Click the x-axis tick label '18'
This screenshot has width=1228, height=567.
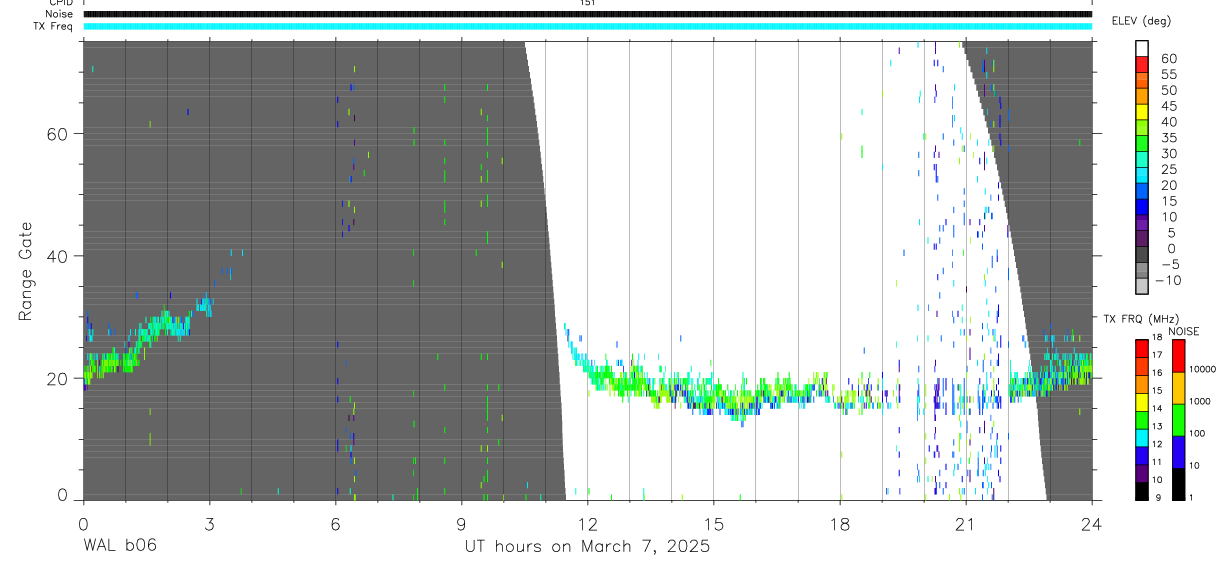(839, 524)
